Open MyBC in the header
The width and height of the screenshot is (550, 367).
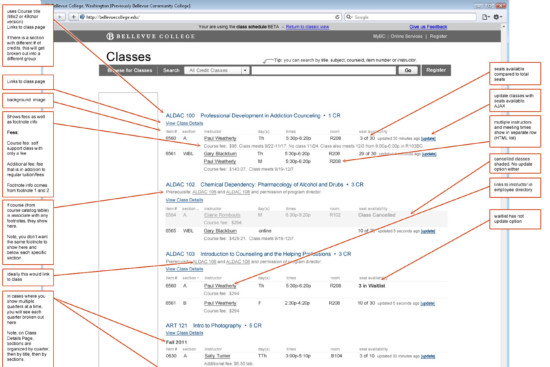pyautogui.click(x=379, y=36)
